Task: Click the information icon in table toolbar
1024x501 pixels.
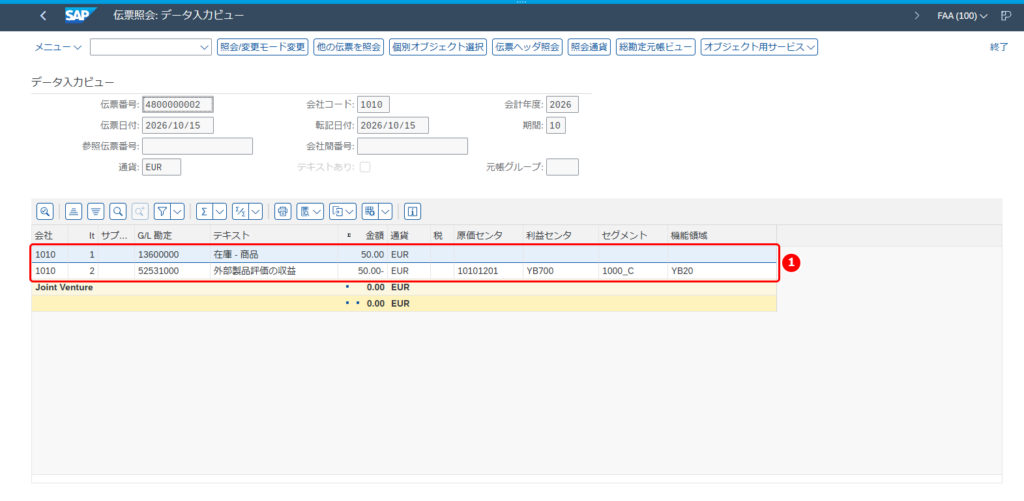Action: click(x=413, y=211)
